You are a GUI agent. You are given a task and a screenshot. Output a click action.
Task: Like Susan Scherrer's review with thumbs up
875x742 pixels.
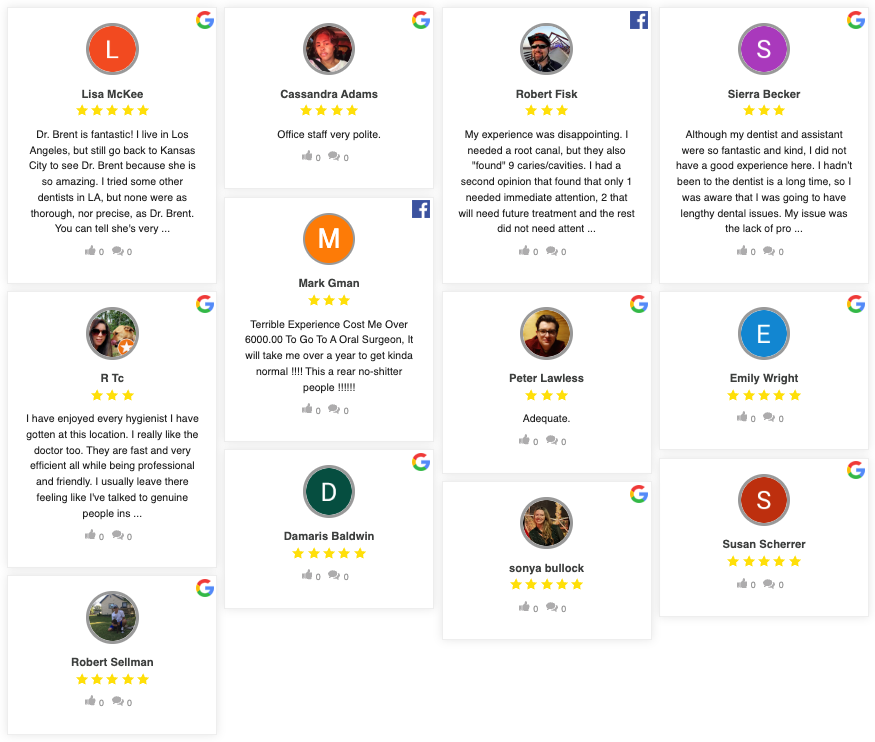(741, 584)
